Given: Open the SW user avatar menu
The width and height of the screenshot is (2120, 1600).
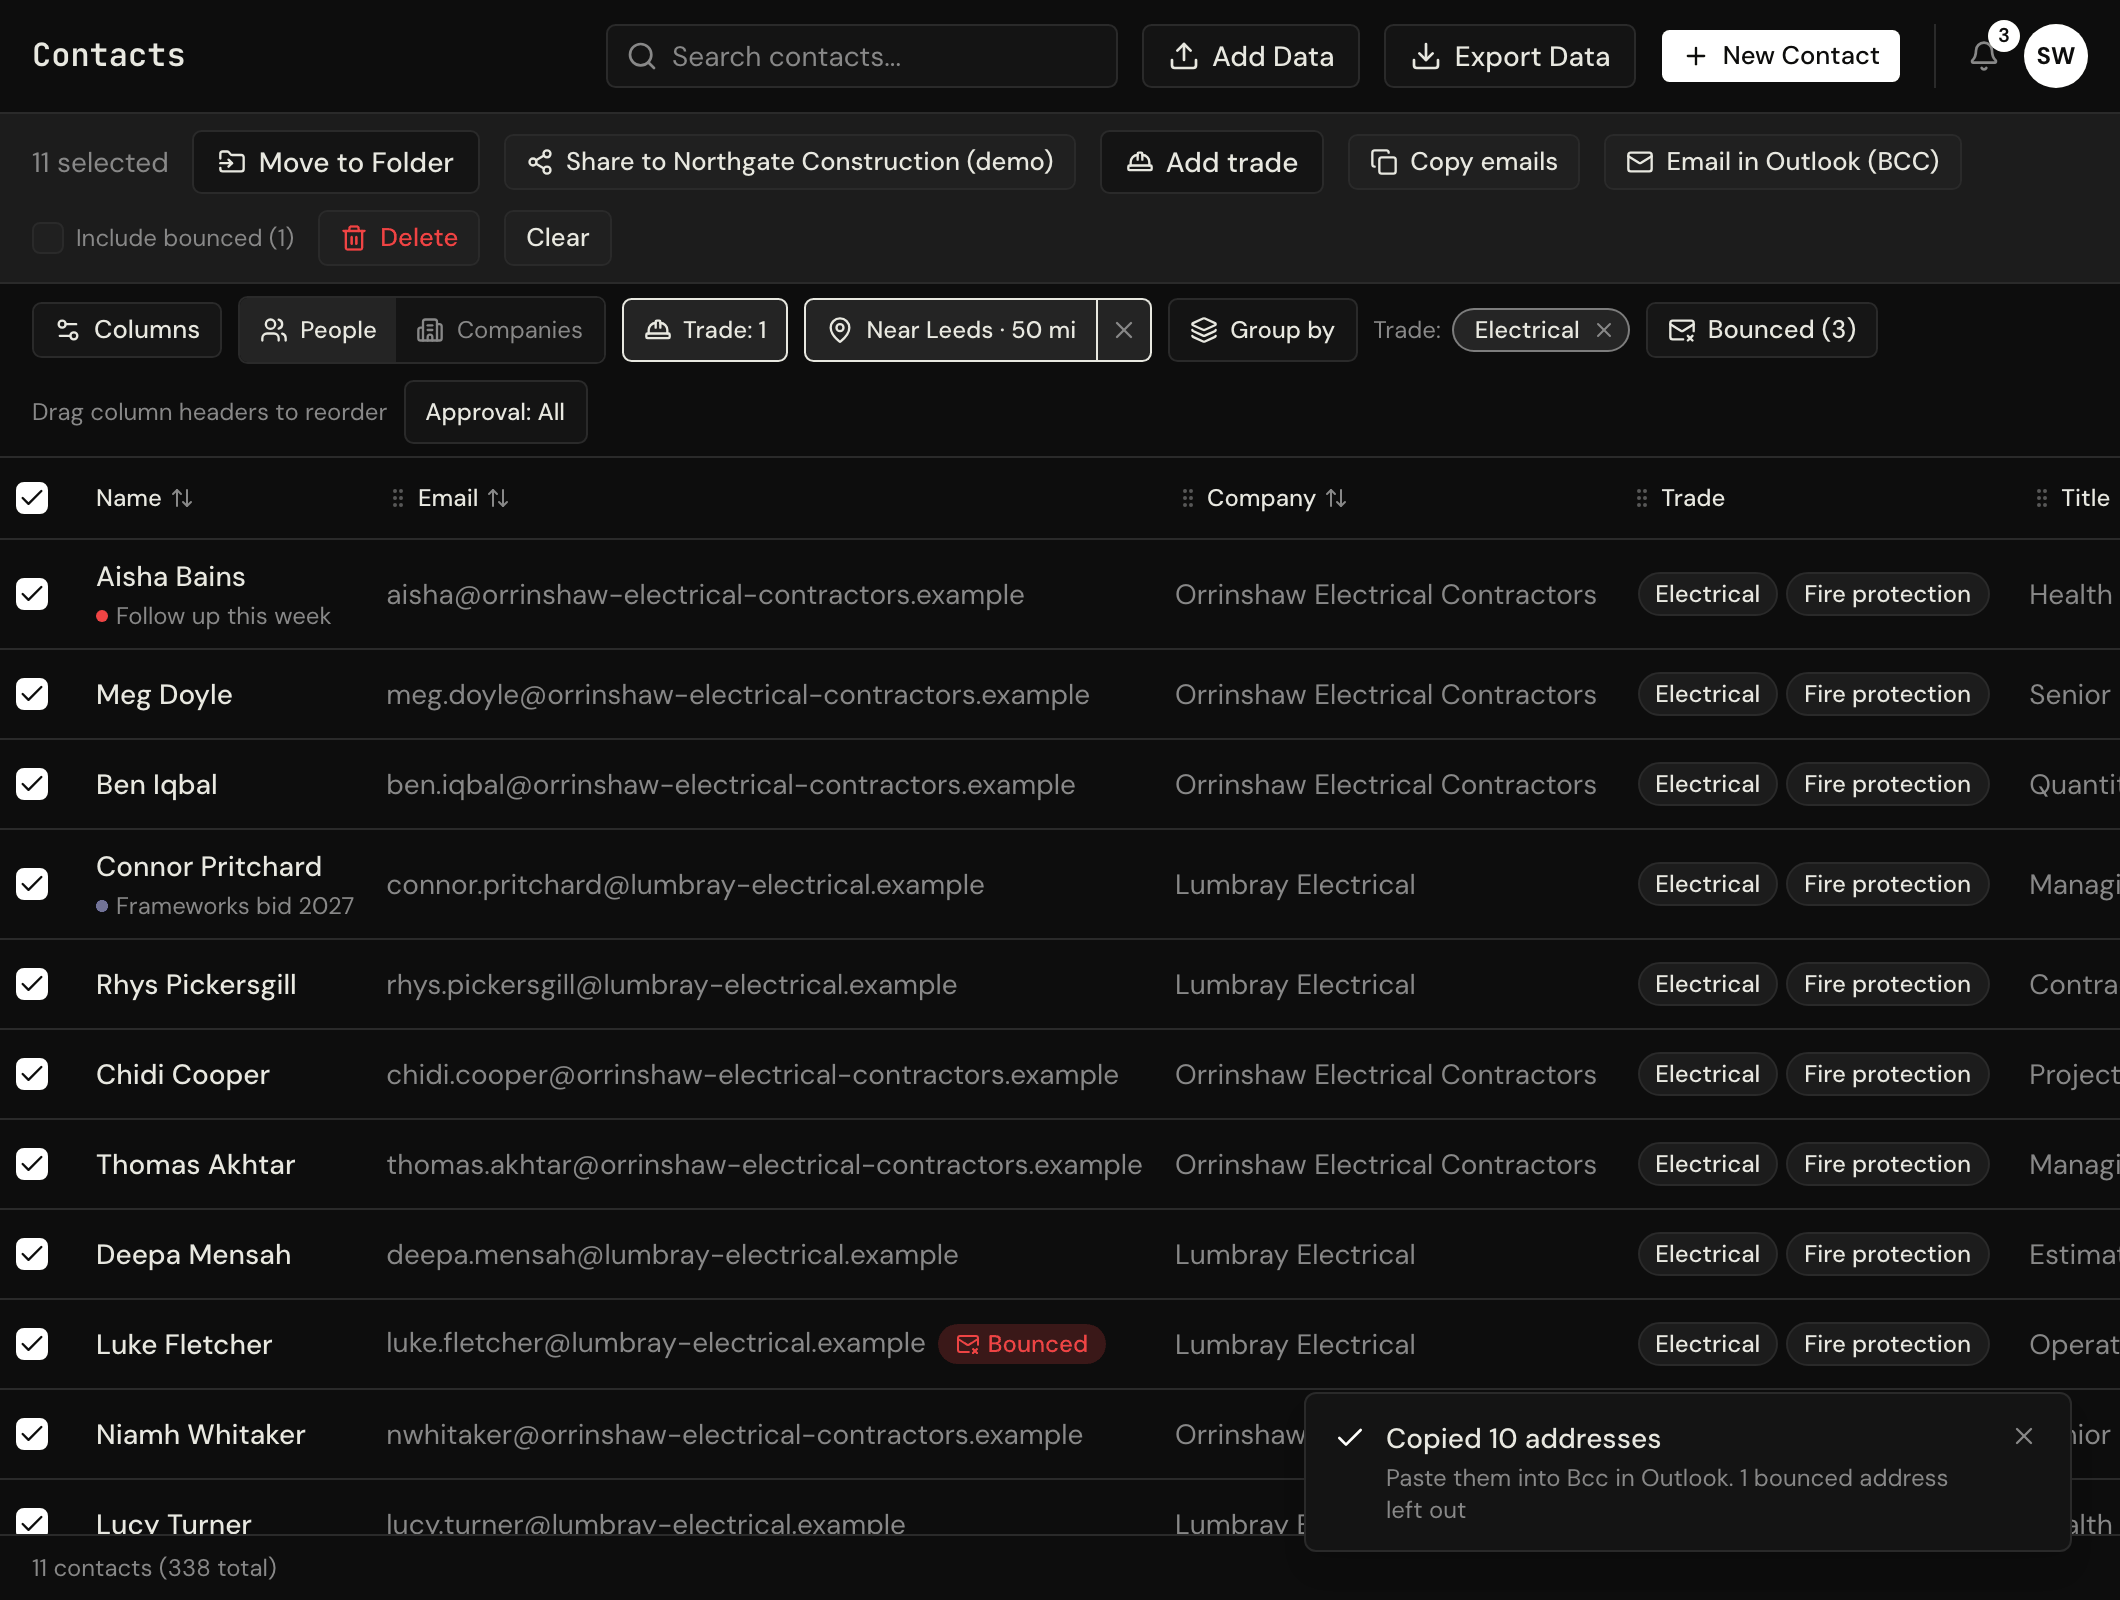Looking at the screenshot, I should point(2055,56).
